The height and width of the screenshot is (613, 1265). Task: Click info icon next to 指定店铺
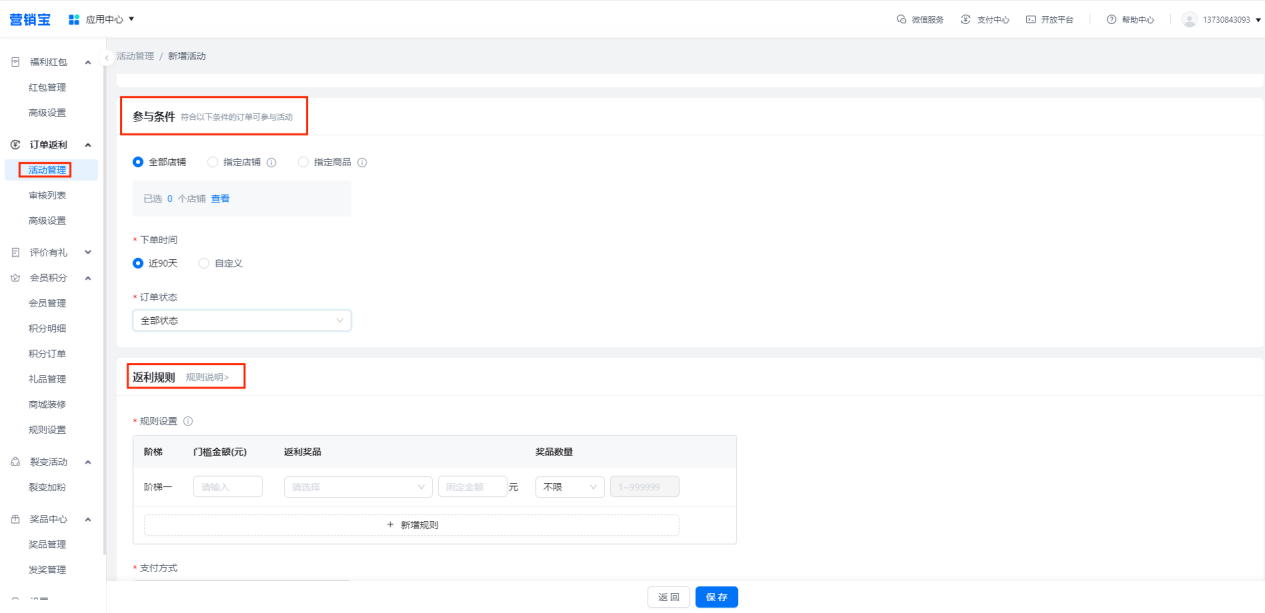click(271, 162)
